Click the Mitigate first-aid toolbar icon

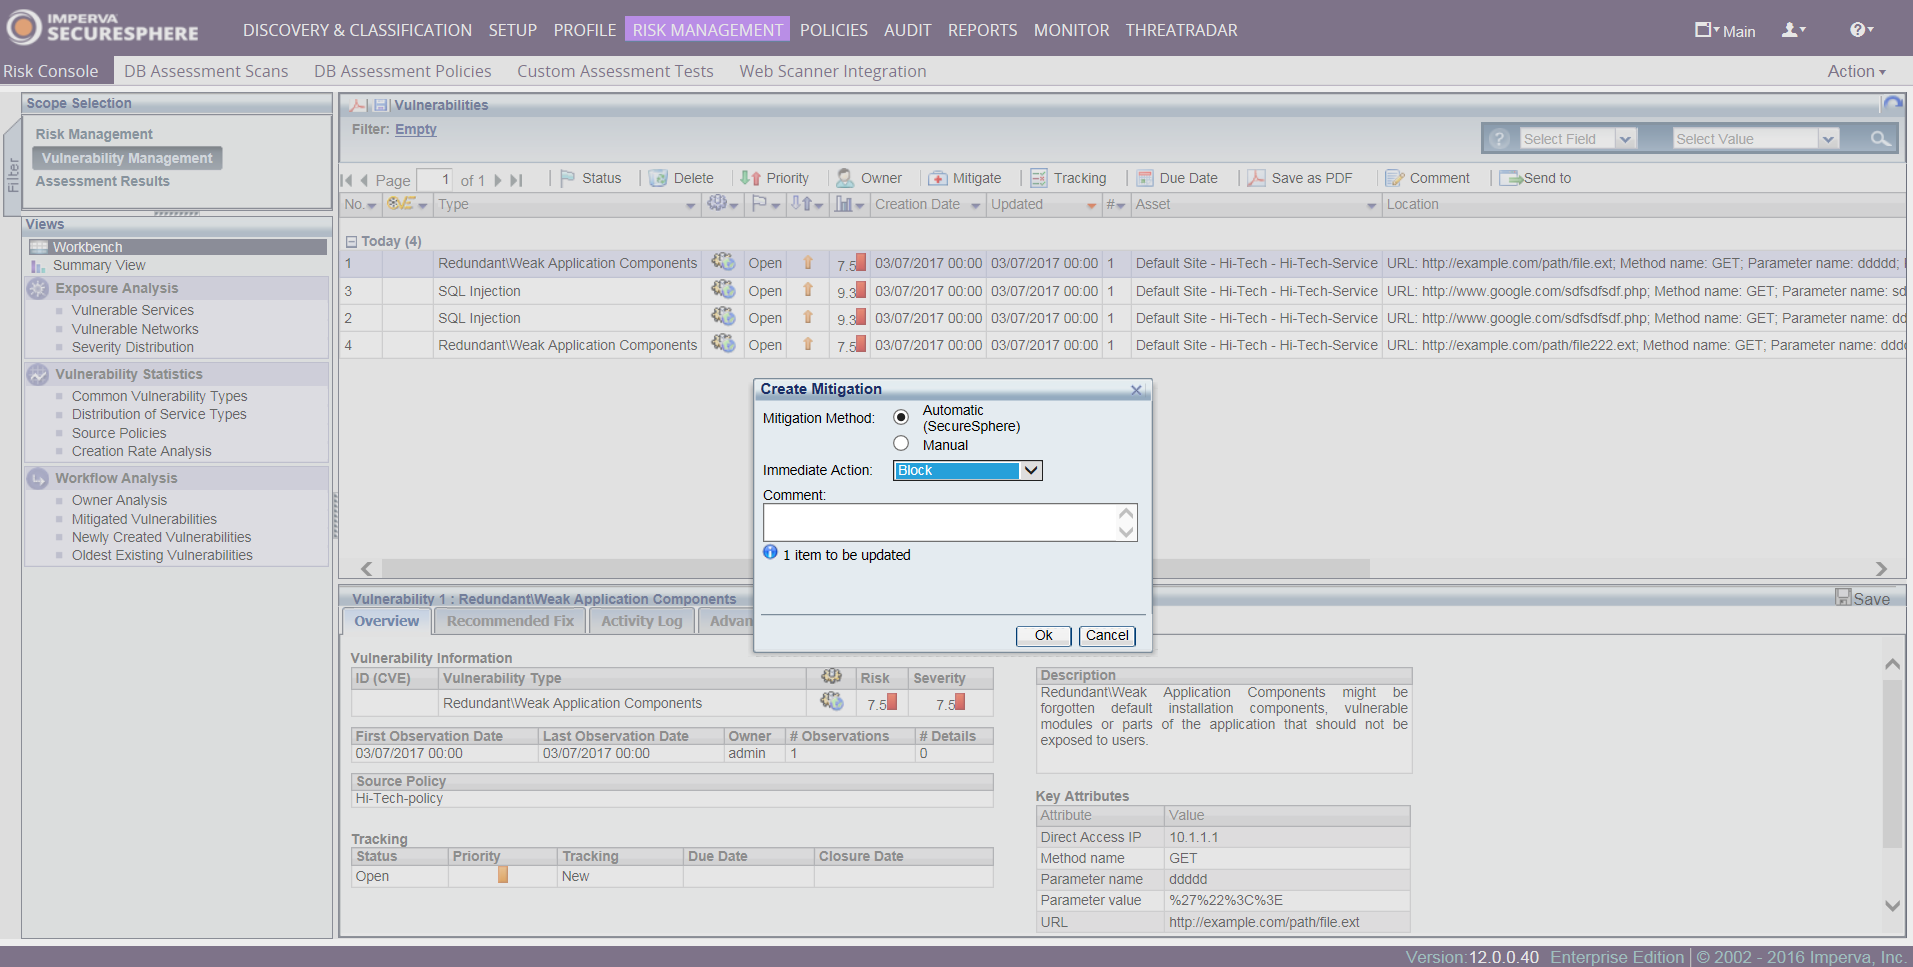coord(938,178)
